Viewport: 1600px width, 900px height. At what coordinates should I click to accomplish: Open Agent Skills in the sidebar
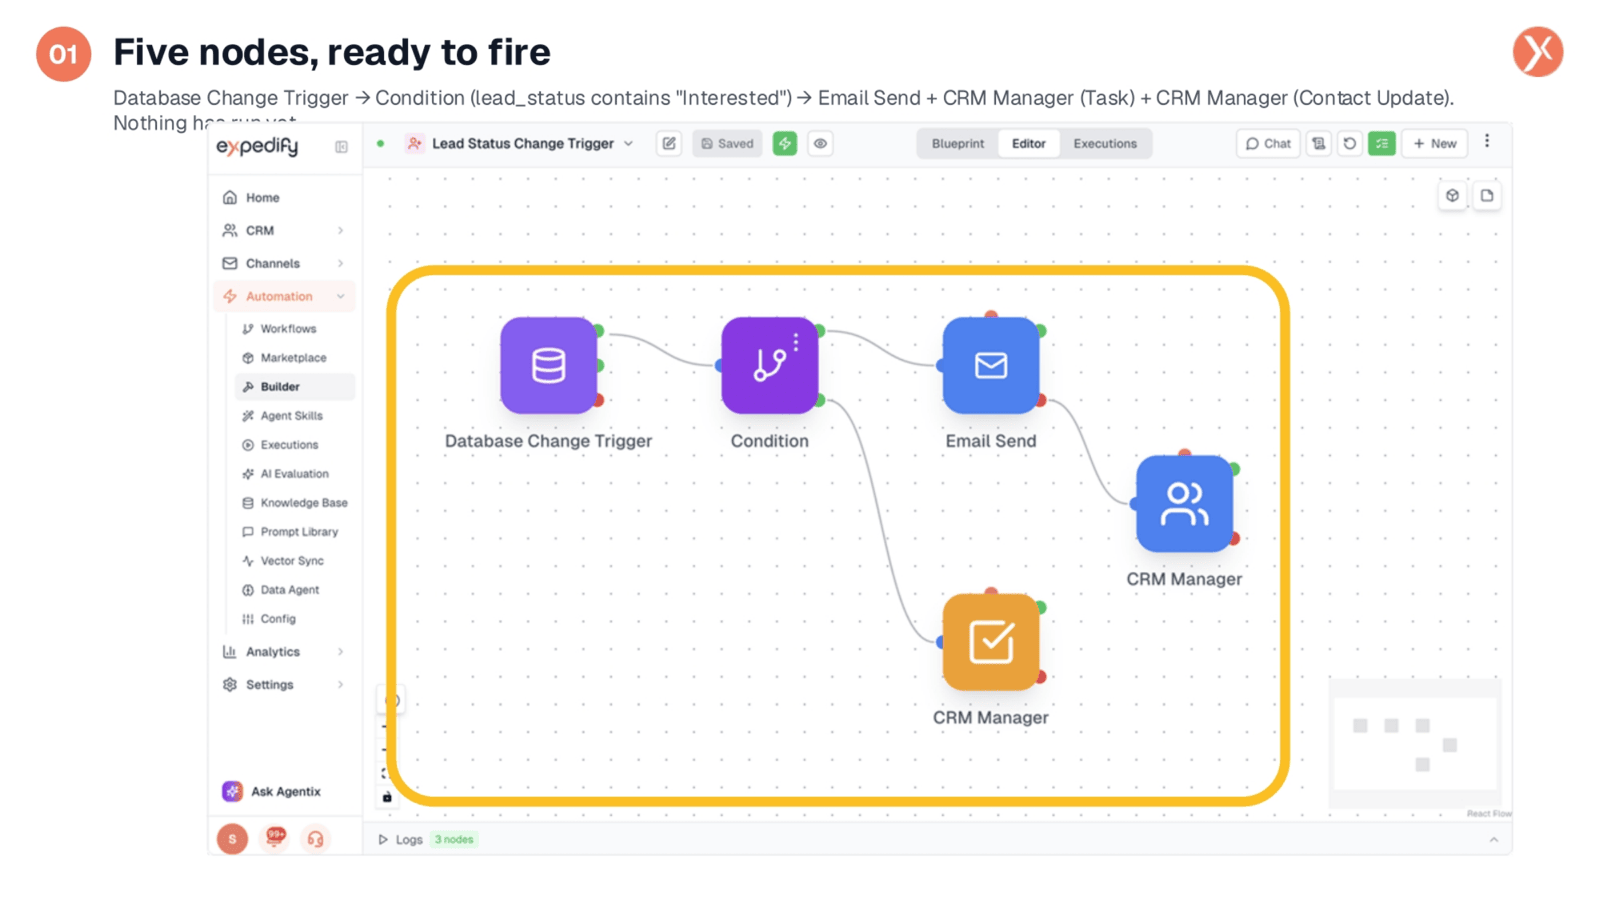[x=295, y=415]
